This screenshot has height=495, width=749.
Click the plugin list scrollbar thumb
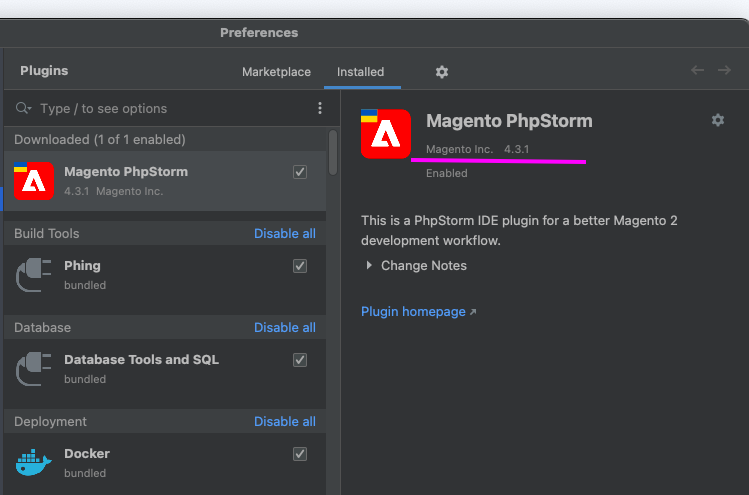333,153
